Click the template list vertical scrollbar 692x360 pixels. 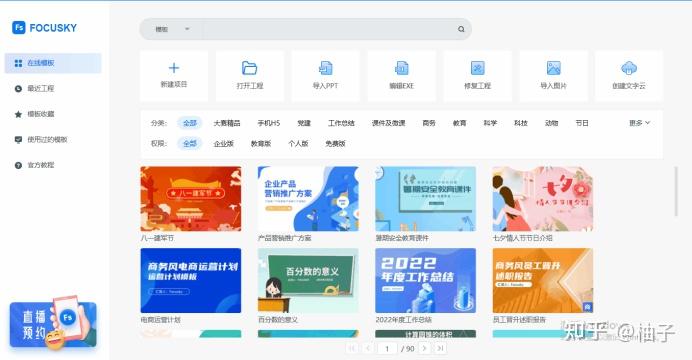(x=676, y=191)
